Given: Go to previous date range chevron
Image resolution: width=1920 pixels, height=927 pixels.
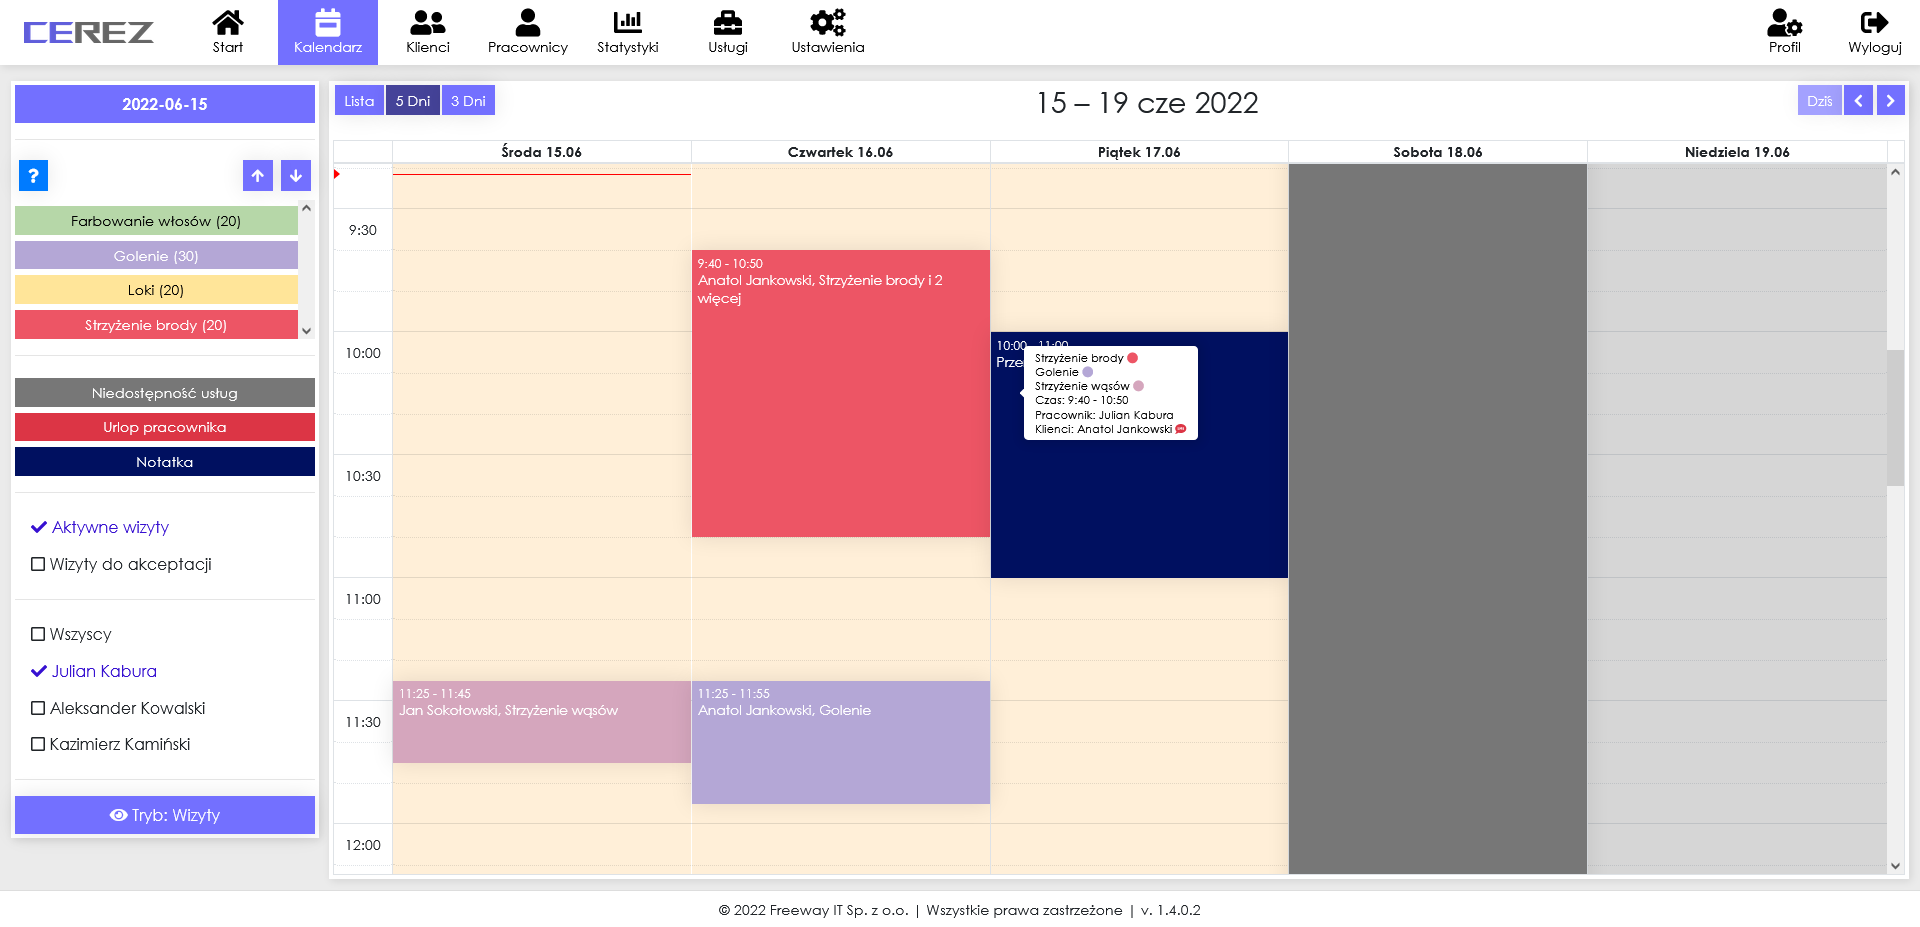Looking at the screenshot, I should pyautogui.click(x=1858, y=101).
